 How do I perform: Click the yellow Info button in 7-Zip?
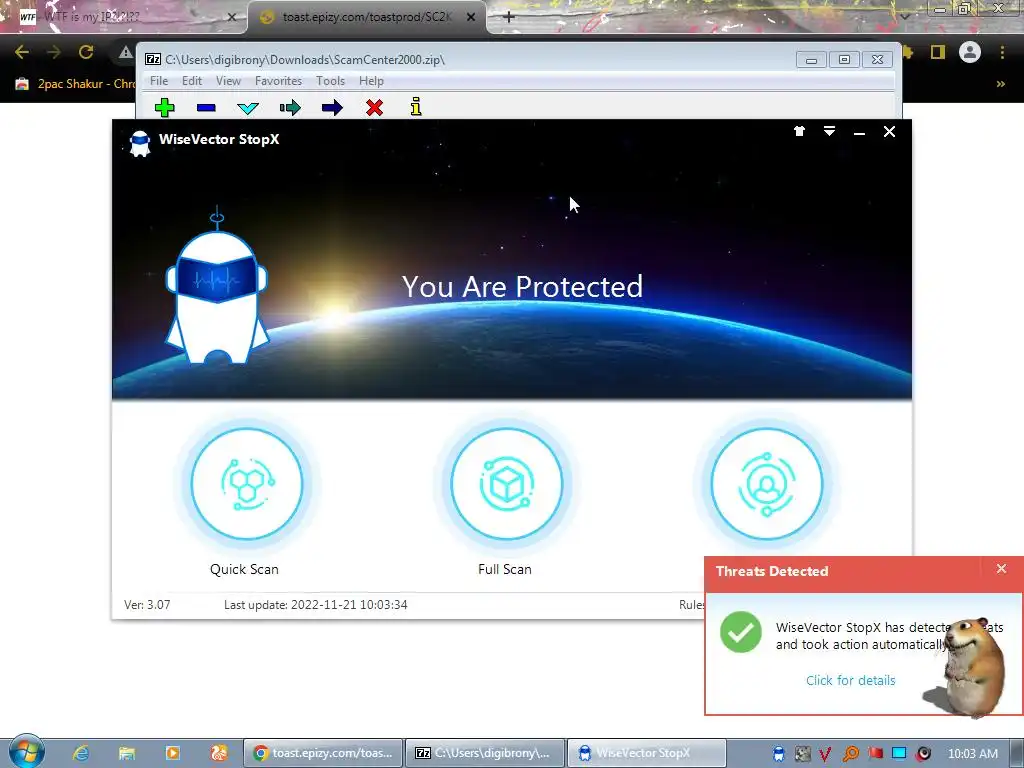pos(416,107)
